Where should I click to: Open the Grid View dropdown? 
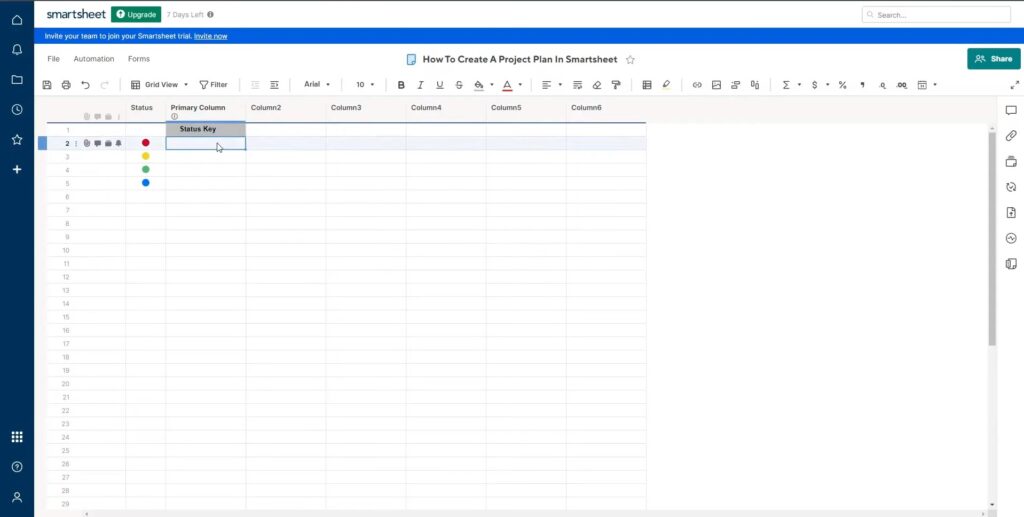[x=160, y=85]
